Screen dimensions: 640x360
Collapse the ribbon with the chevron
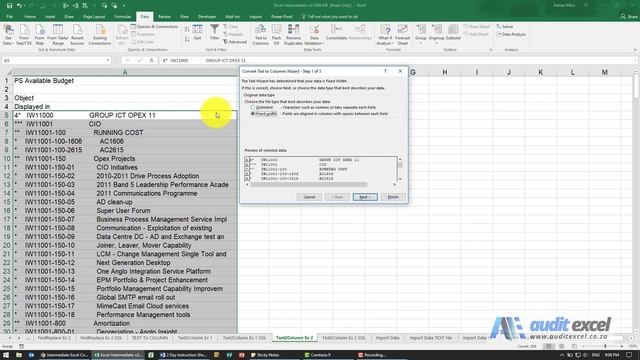click(x=635, y=50)
